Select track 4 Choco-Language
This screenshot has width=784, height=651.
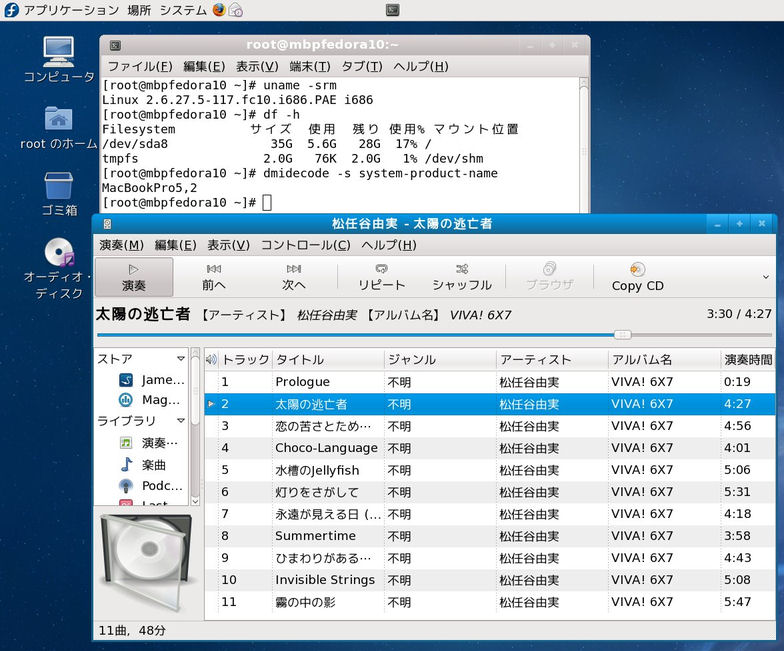(x=490, y=448)
